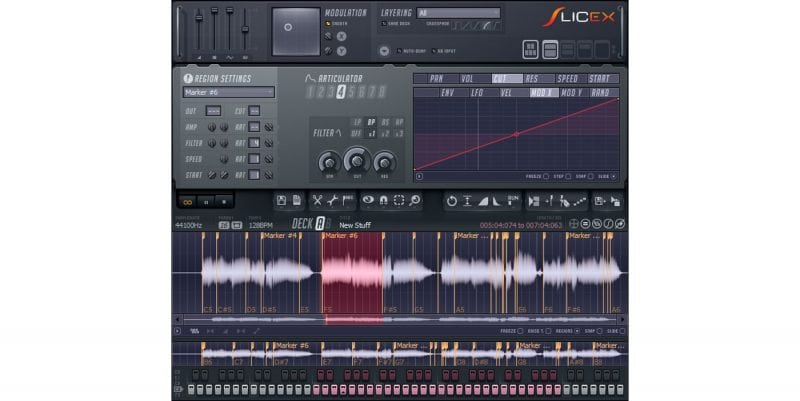The height and width of the screenshot is (401, 800).
Task: Toggle the Auto-dump option
Action: [399, 51]
